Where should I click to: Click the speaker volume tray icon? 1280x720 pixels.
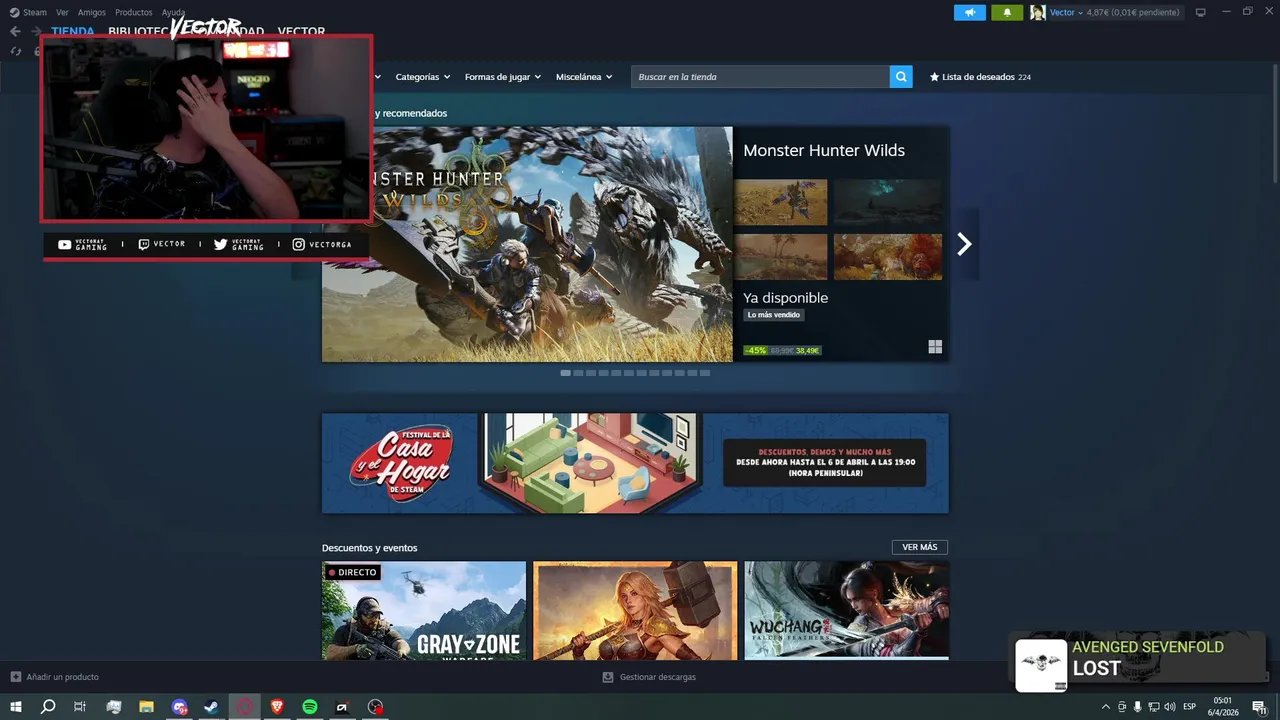click(1170, 707)
